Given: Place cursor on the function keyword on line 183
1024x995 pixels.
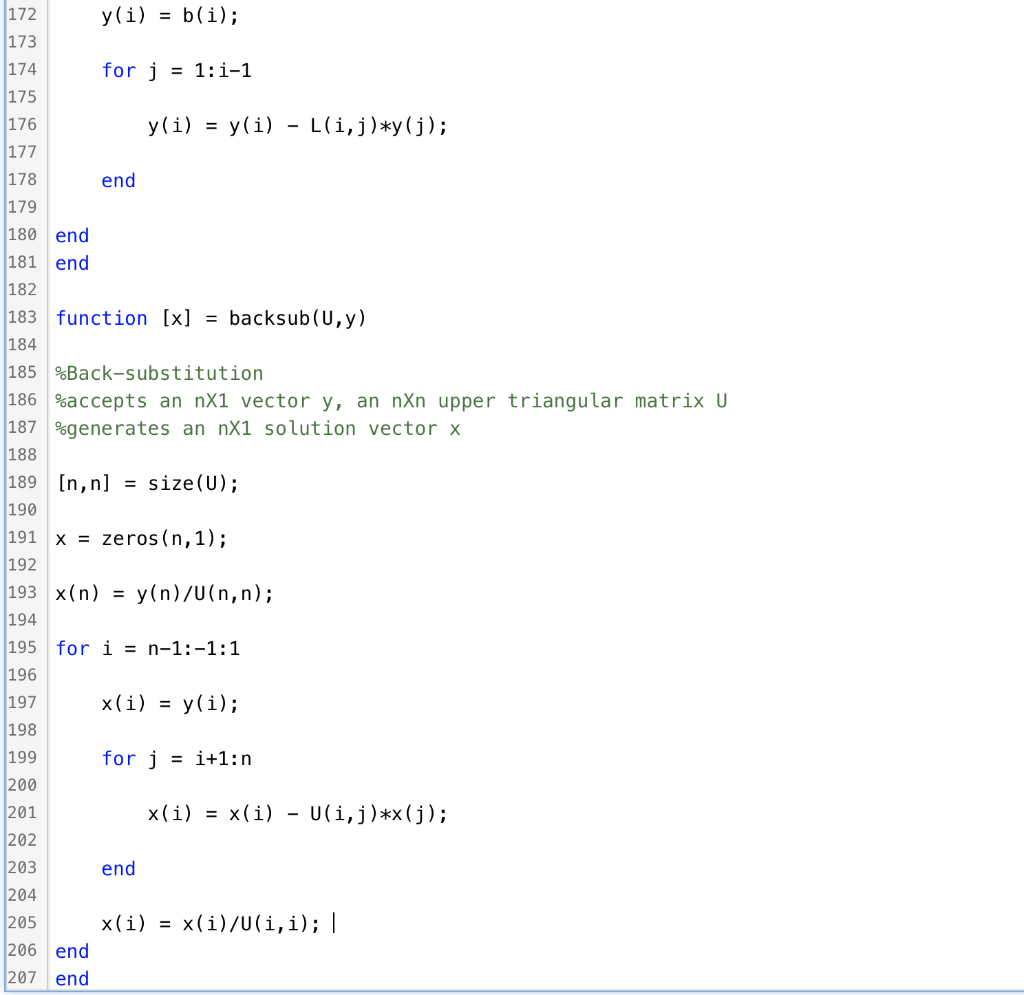Looking at the screenshot, I should [x=100, y=317].
